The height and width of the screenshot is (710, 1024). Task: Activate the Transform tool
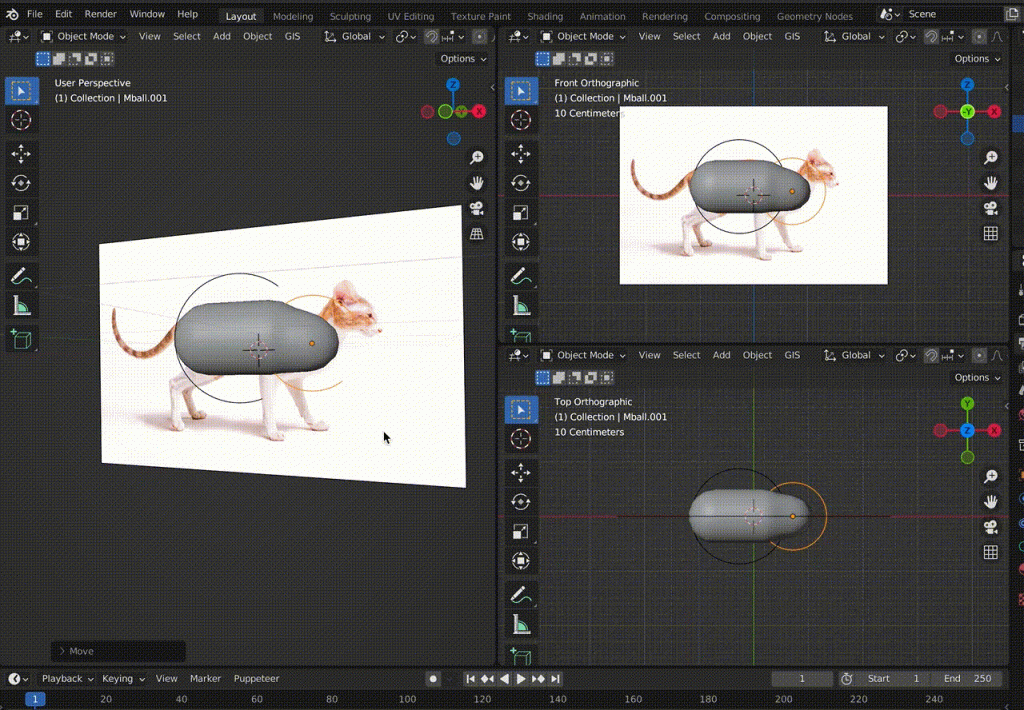[x=21, y=241]
